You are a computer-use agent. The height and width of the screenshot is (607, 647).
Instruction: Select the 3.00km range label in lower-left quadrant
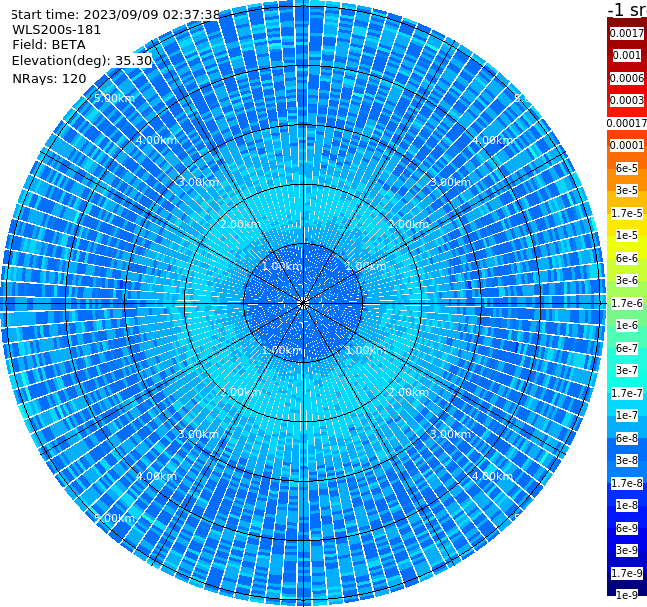click(x=198, y=434)
